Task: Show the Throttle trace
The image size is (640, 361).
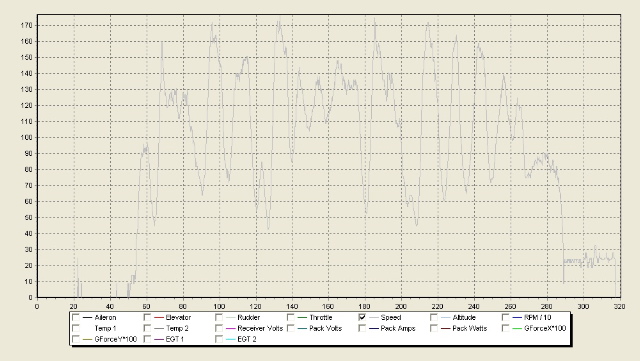Action: coord(291,317)
